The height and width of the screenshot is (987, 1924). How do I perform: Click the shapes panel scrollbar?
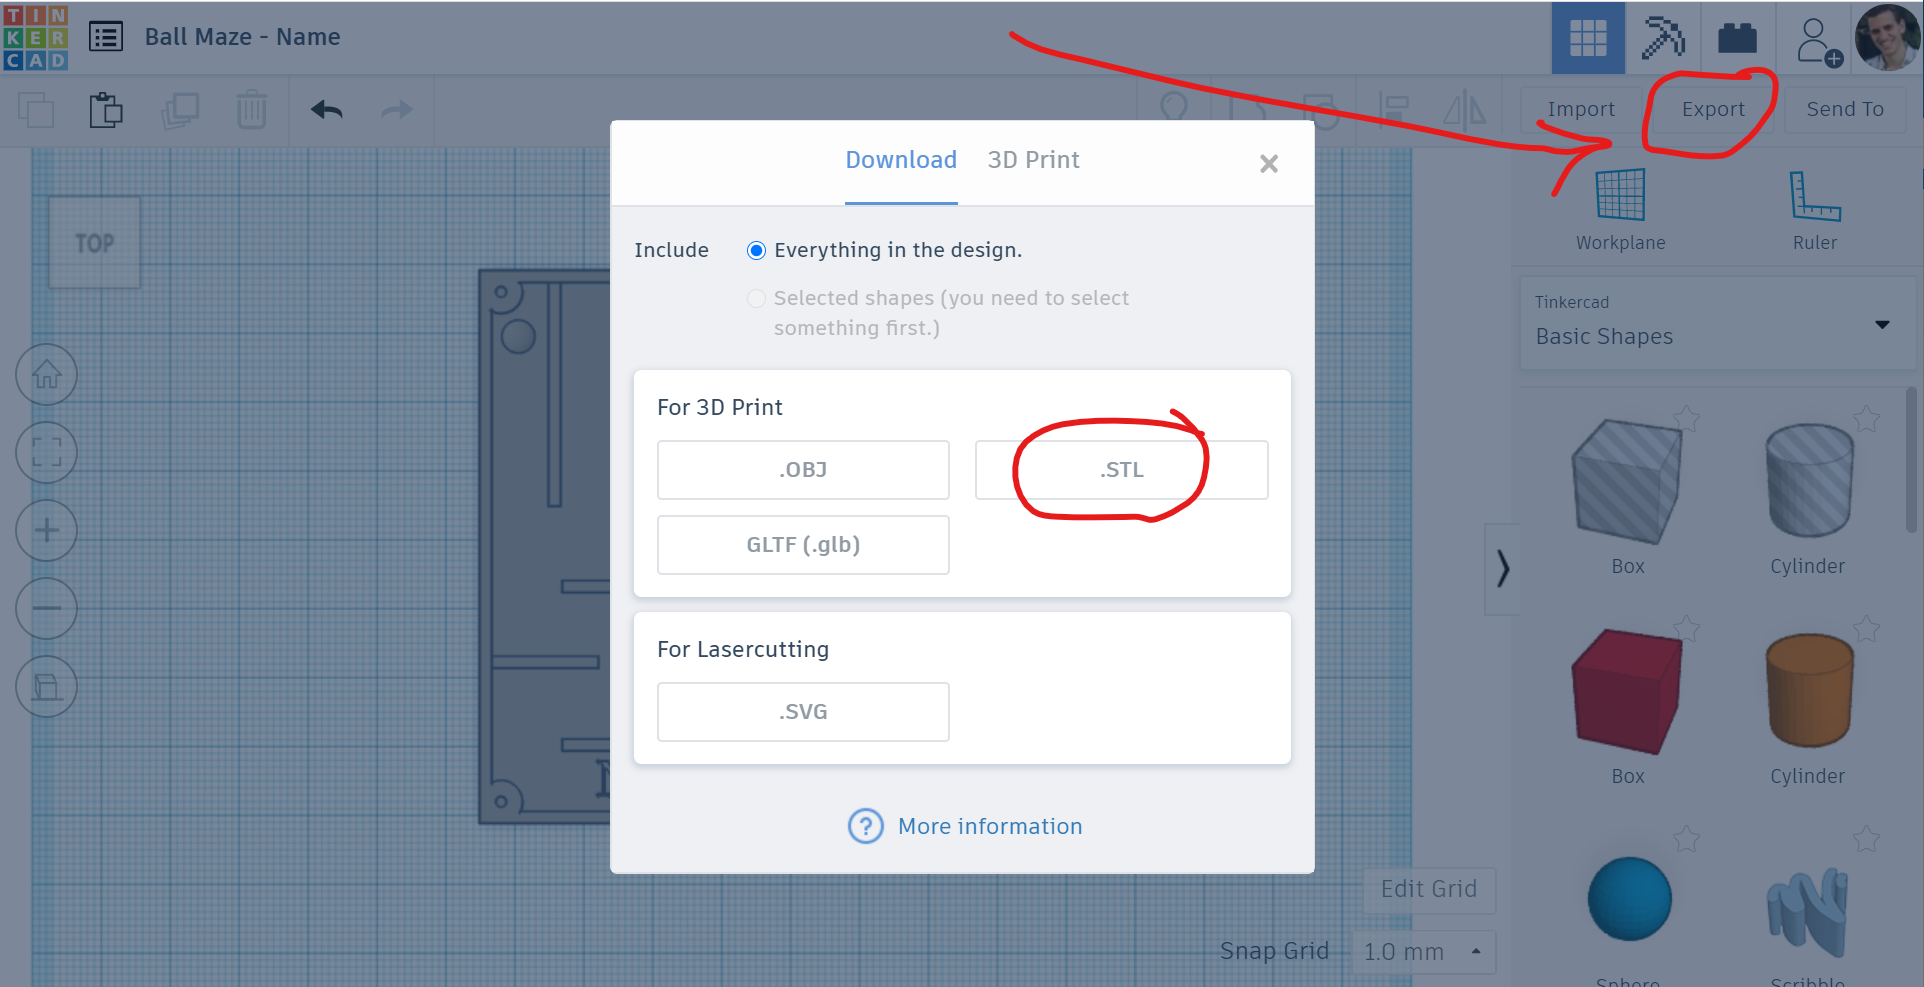pos(1912,461)
